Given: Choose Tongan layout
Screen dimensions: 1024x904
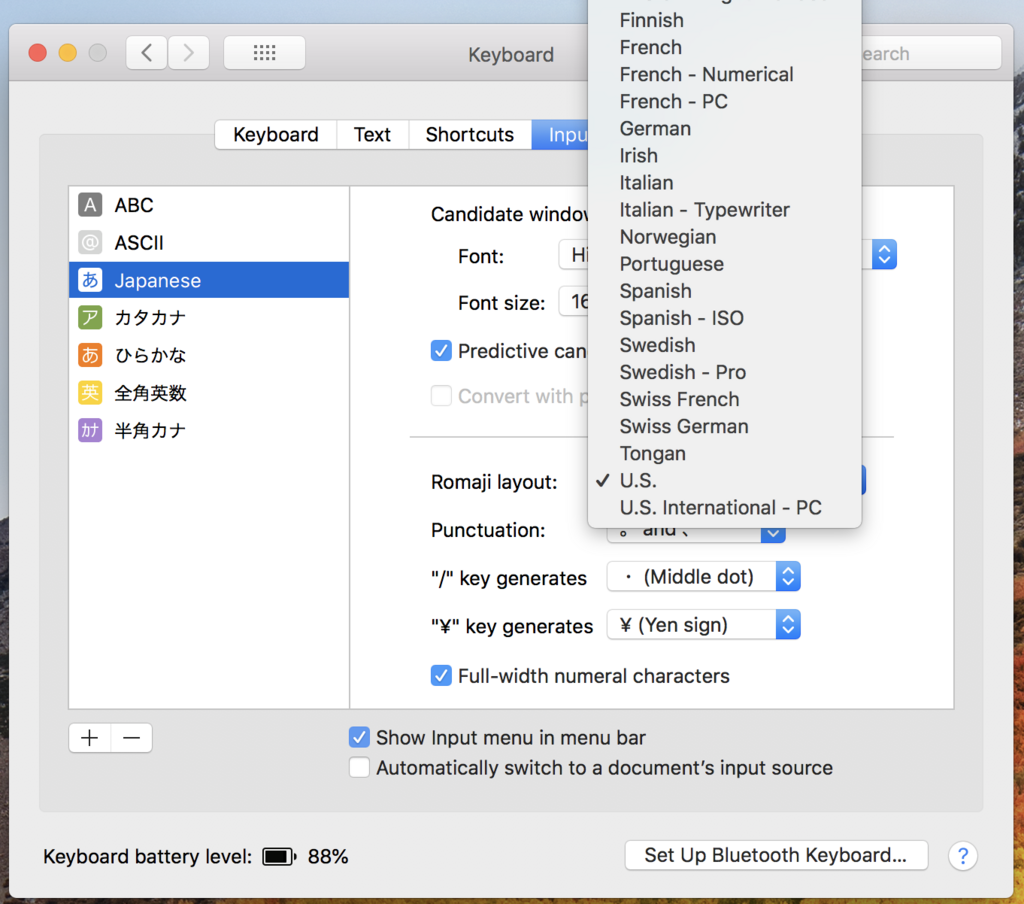Looking at the screenshot, I should pos(724,453).
